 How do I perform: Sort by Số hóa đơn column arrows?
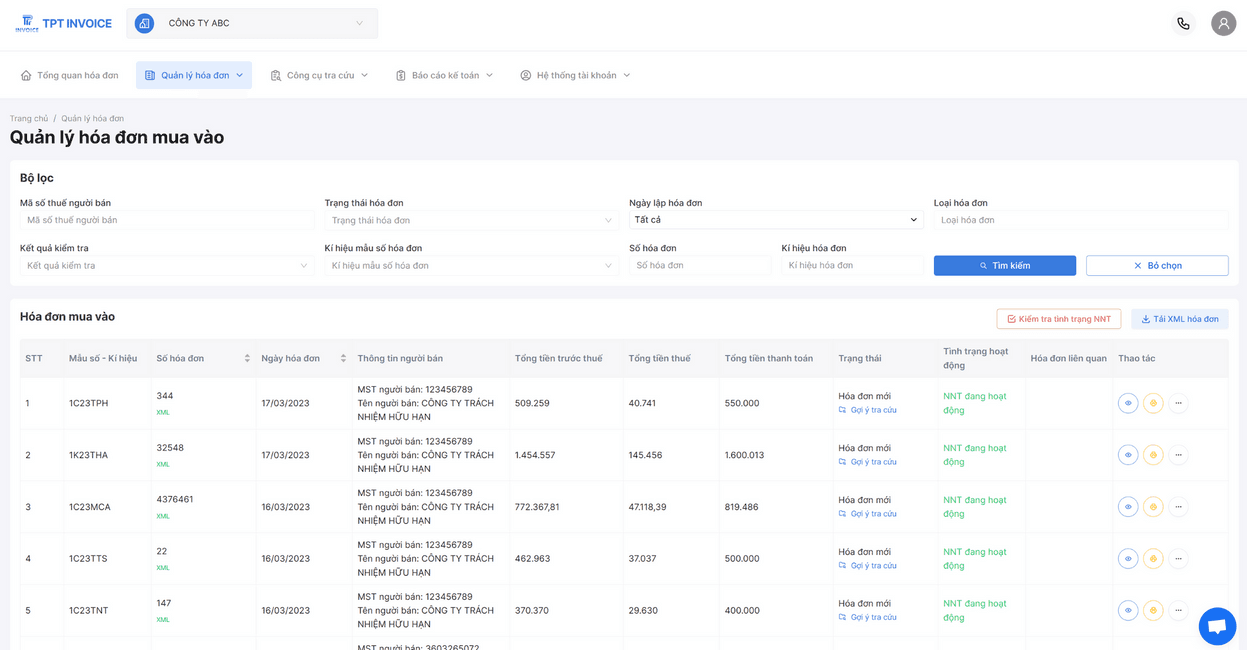point(247,358)
